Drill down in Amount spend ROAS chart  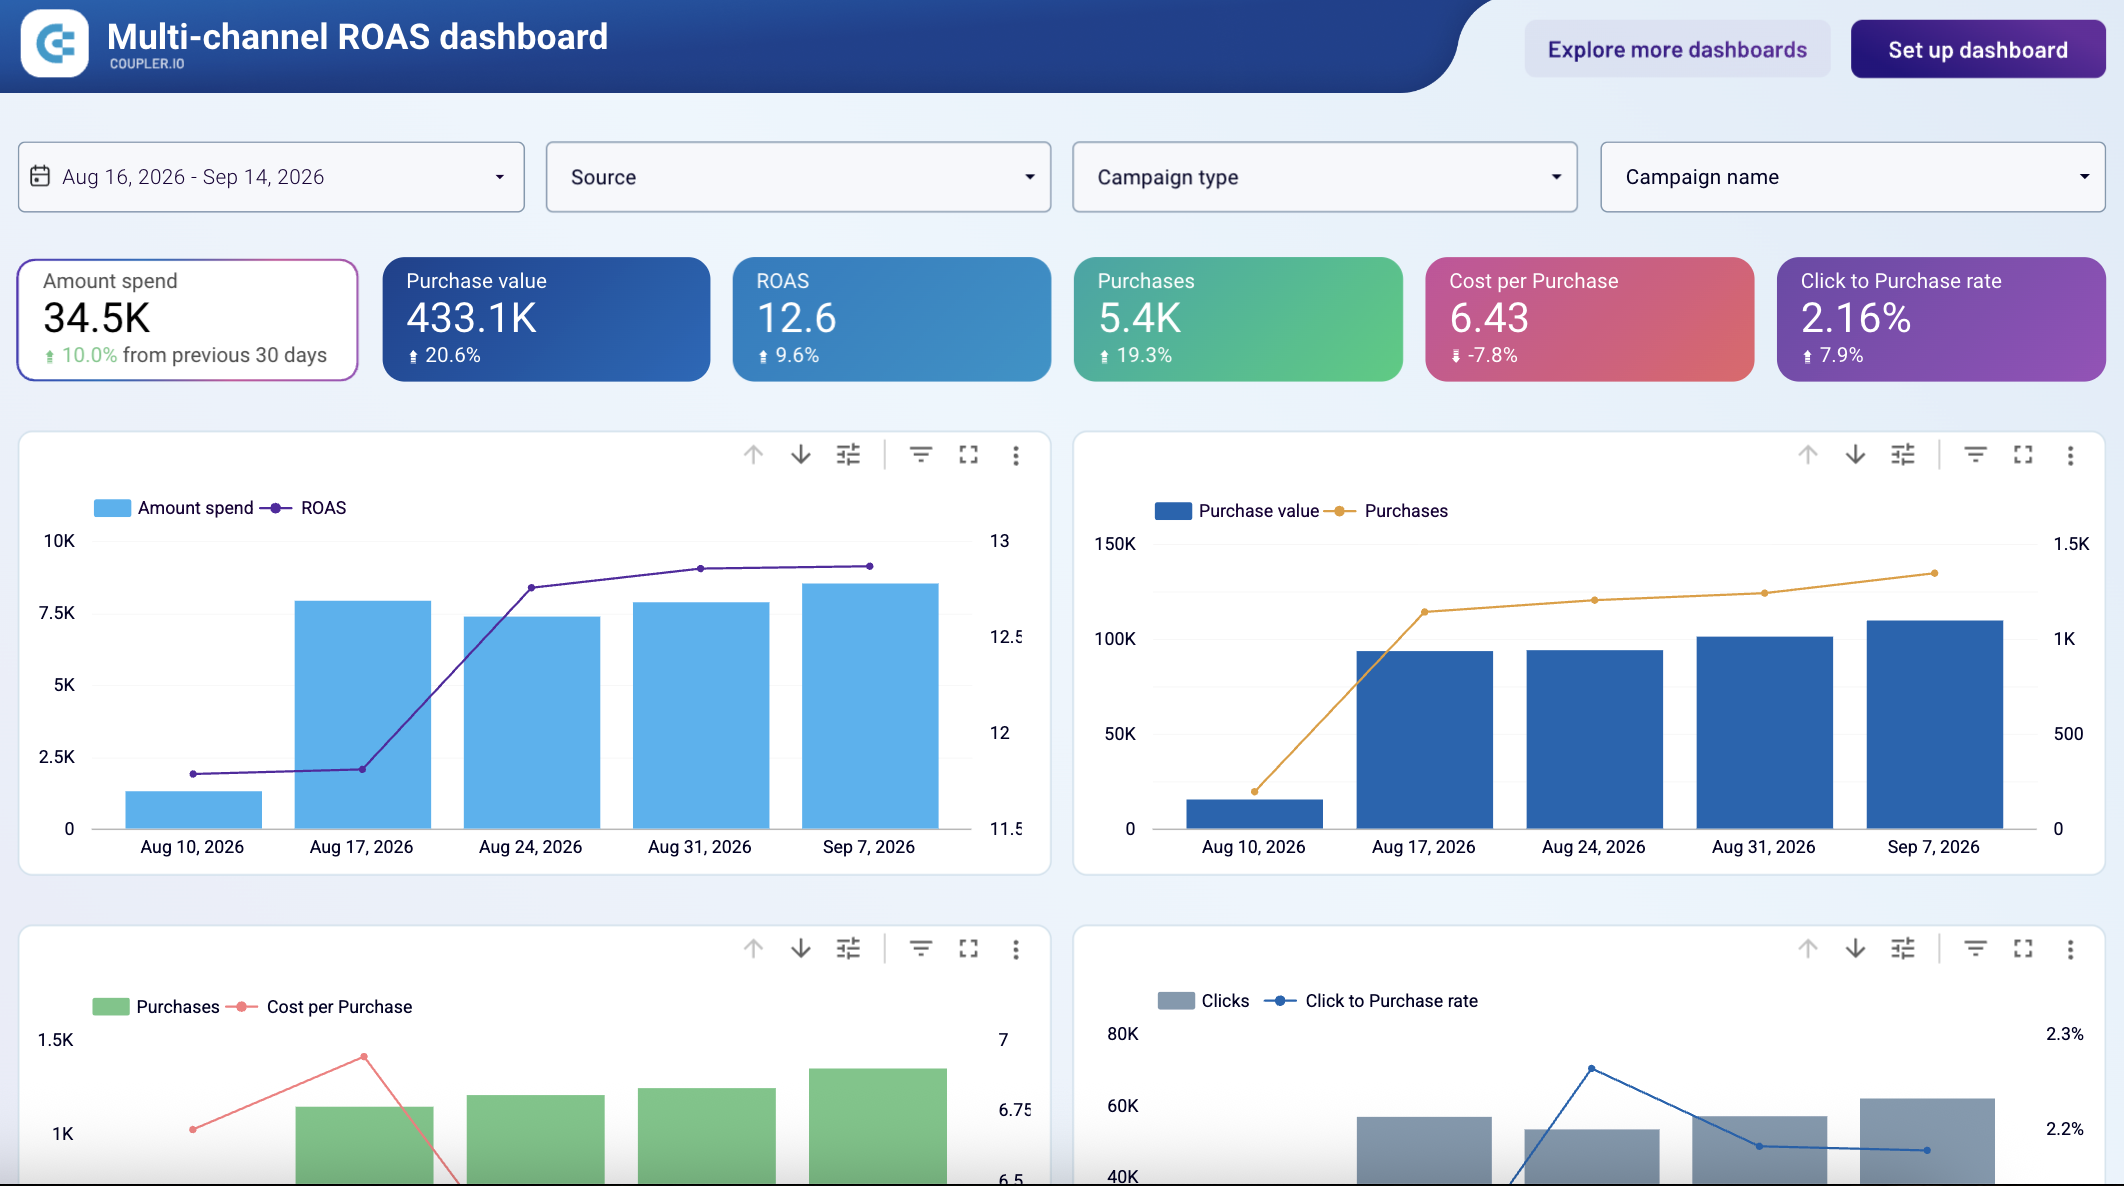point(800,455)
